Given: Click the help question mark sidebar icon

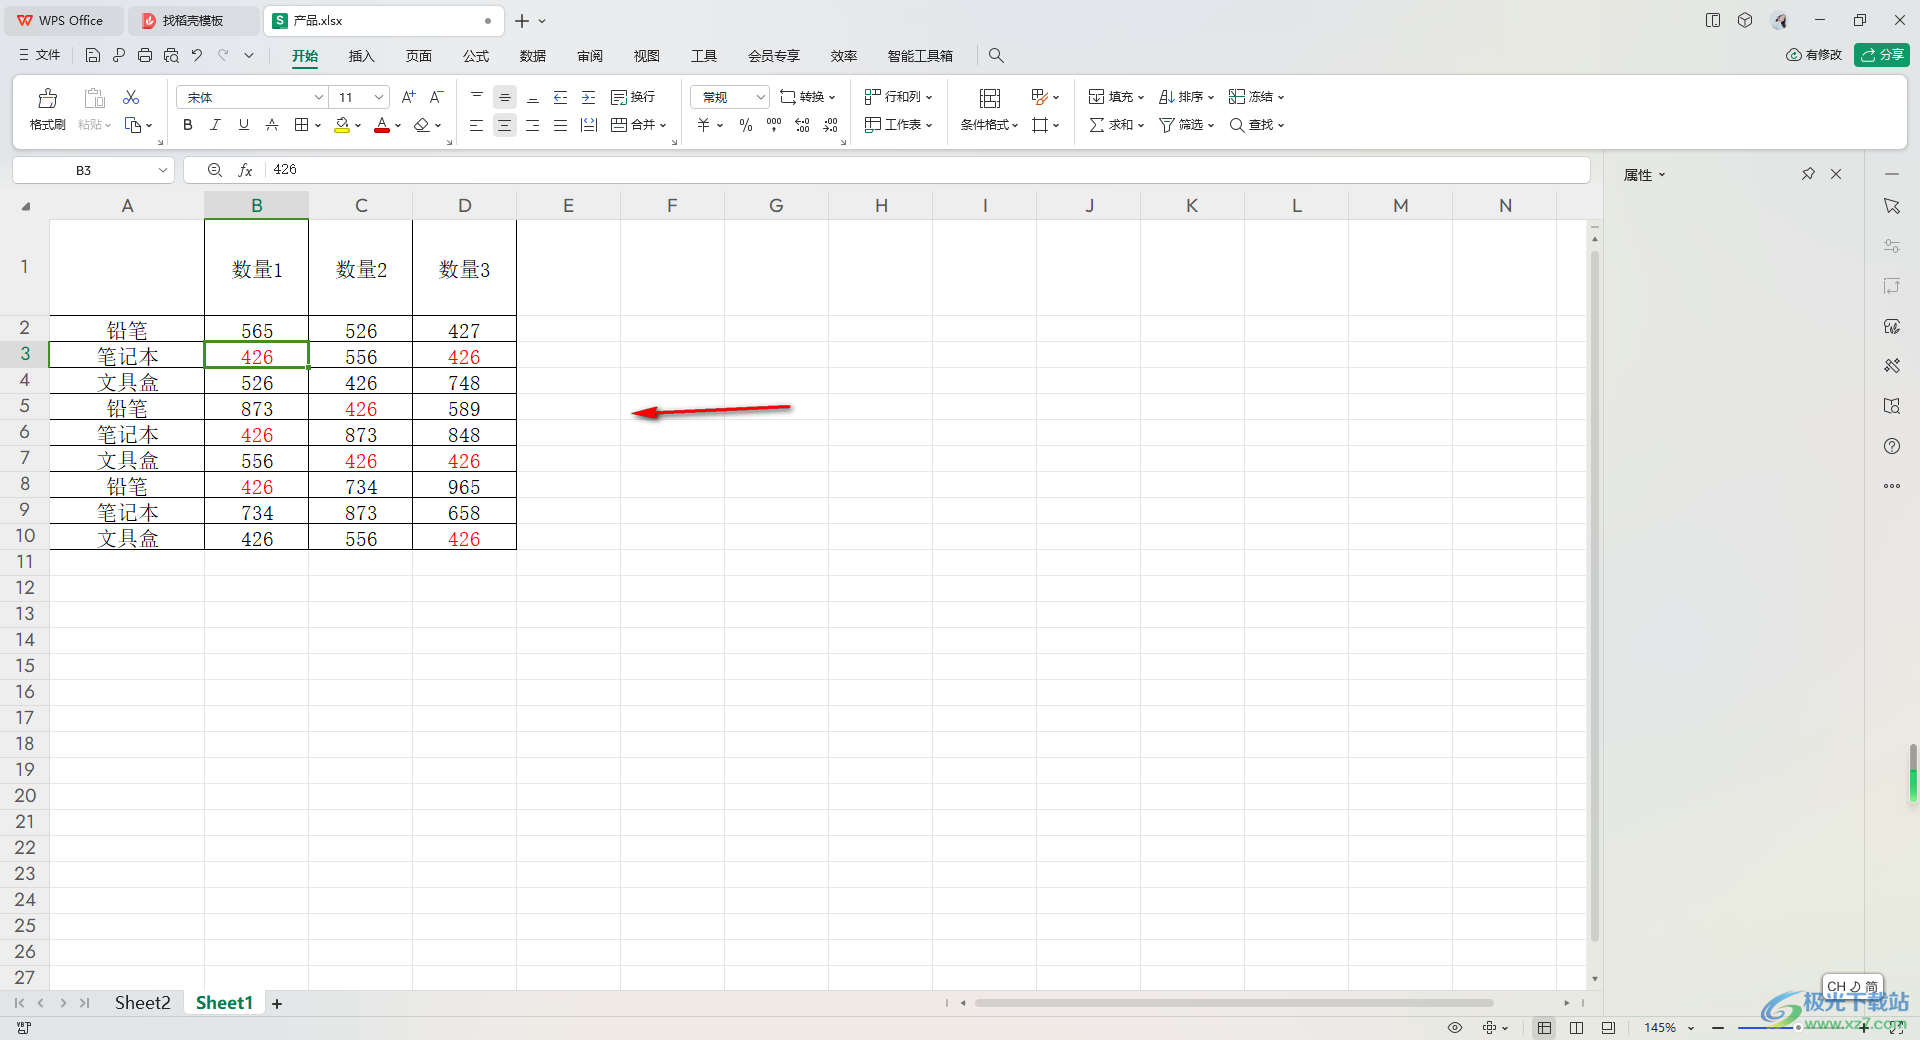Looking at the screenshot, I should 1892,446.
